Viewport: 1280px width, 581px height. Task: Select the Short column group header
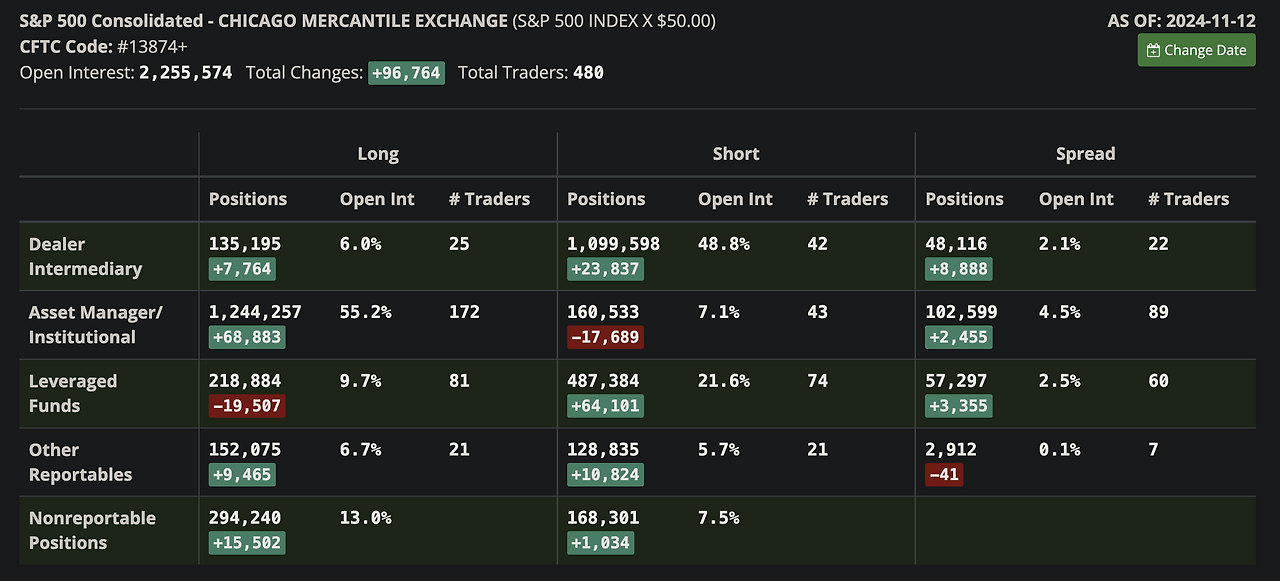tap(736, 154)
